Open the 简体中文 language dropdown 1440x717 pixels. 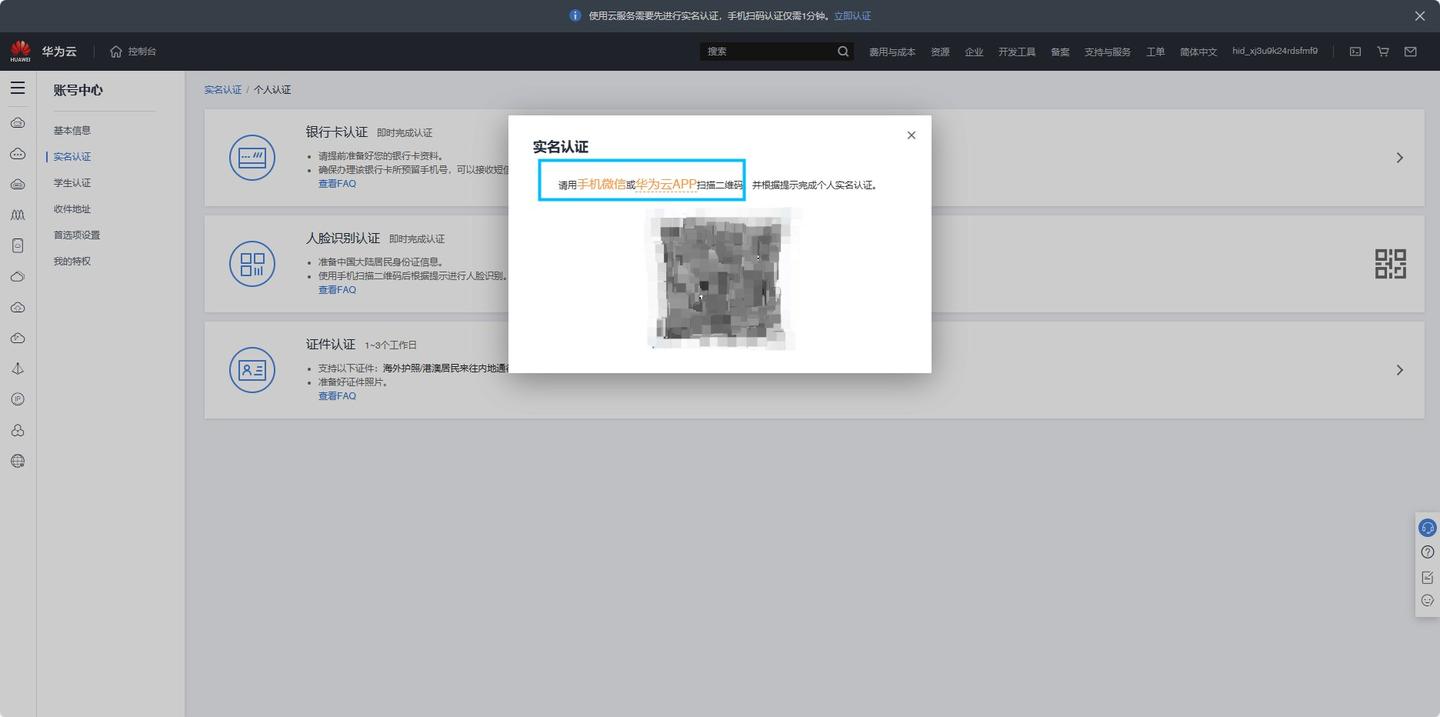pyautogui.click(x=1198, y=52)
